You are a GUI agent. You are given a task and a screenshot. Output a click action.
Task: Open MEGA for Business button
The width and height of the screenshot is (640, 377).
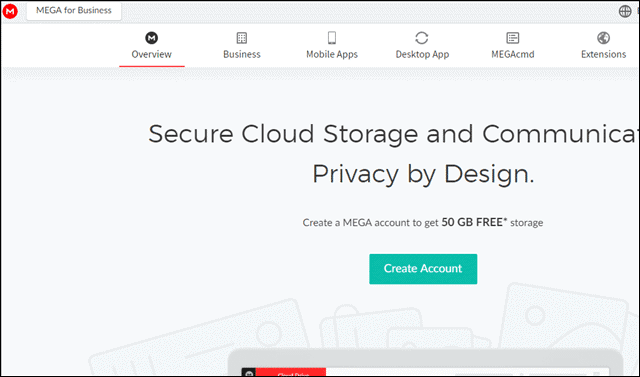pyautogui.click(x=74, y=10)
